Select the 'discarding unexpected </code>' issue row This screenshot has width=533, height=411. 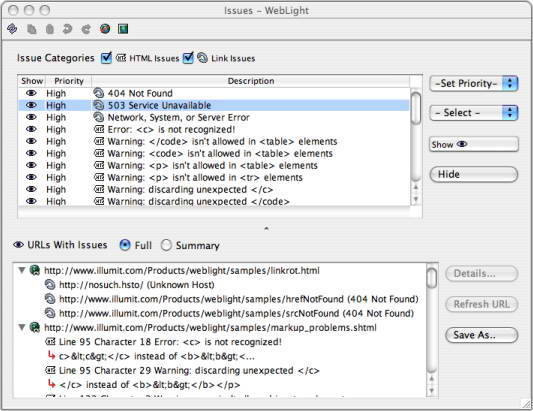(x=214, y=201)
